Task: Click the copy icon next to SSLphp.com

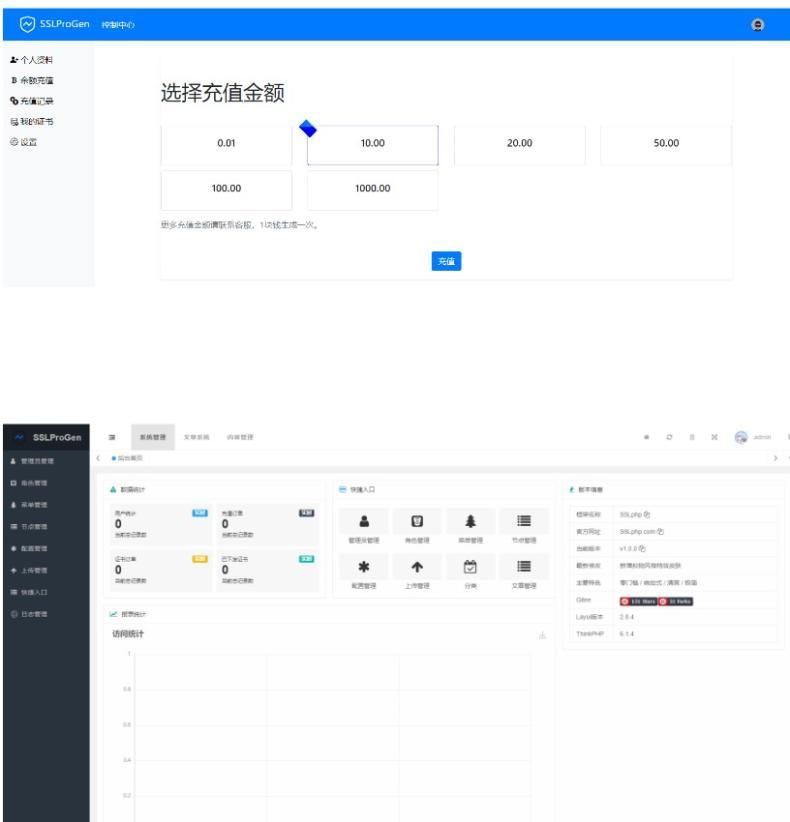Action: 661,532
